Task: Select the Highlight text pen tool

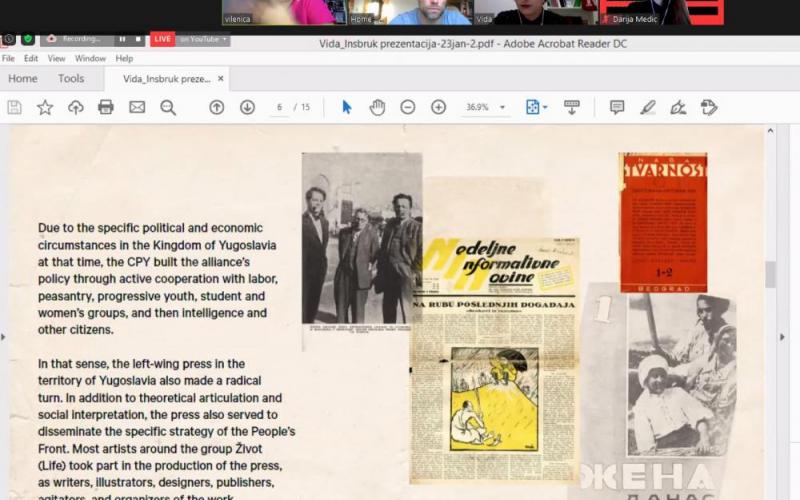Action: 647,107
